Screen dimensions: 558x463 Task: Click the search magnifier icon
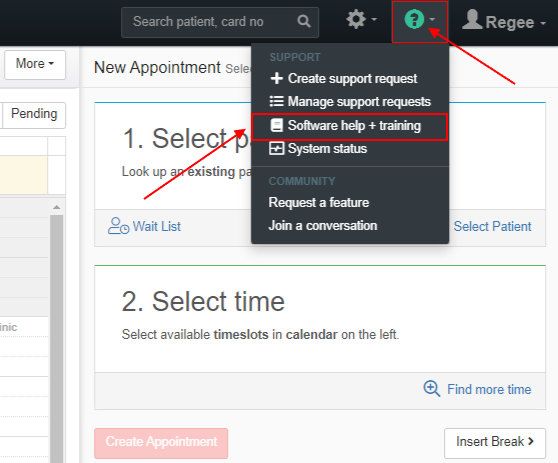point(304,22)
